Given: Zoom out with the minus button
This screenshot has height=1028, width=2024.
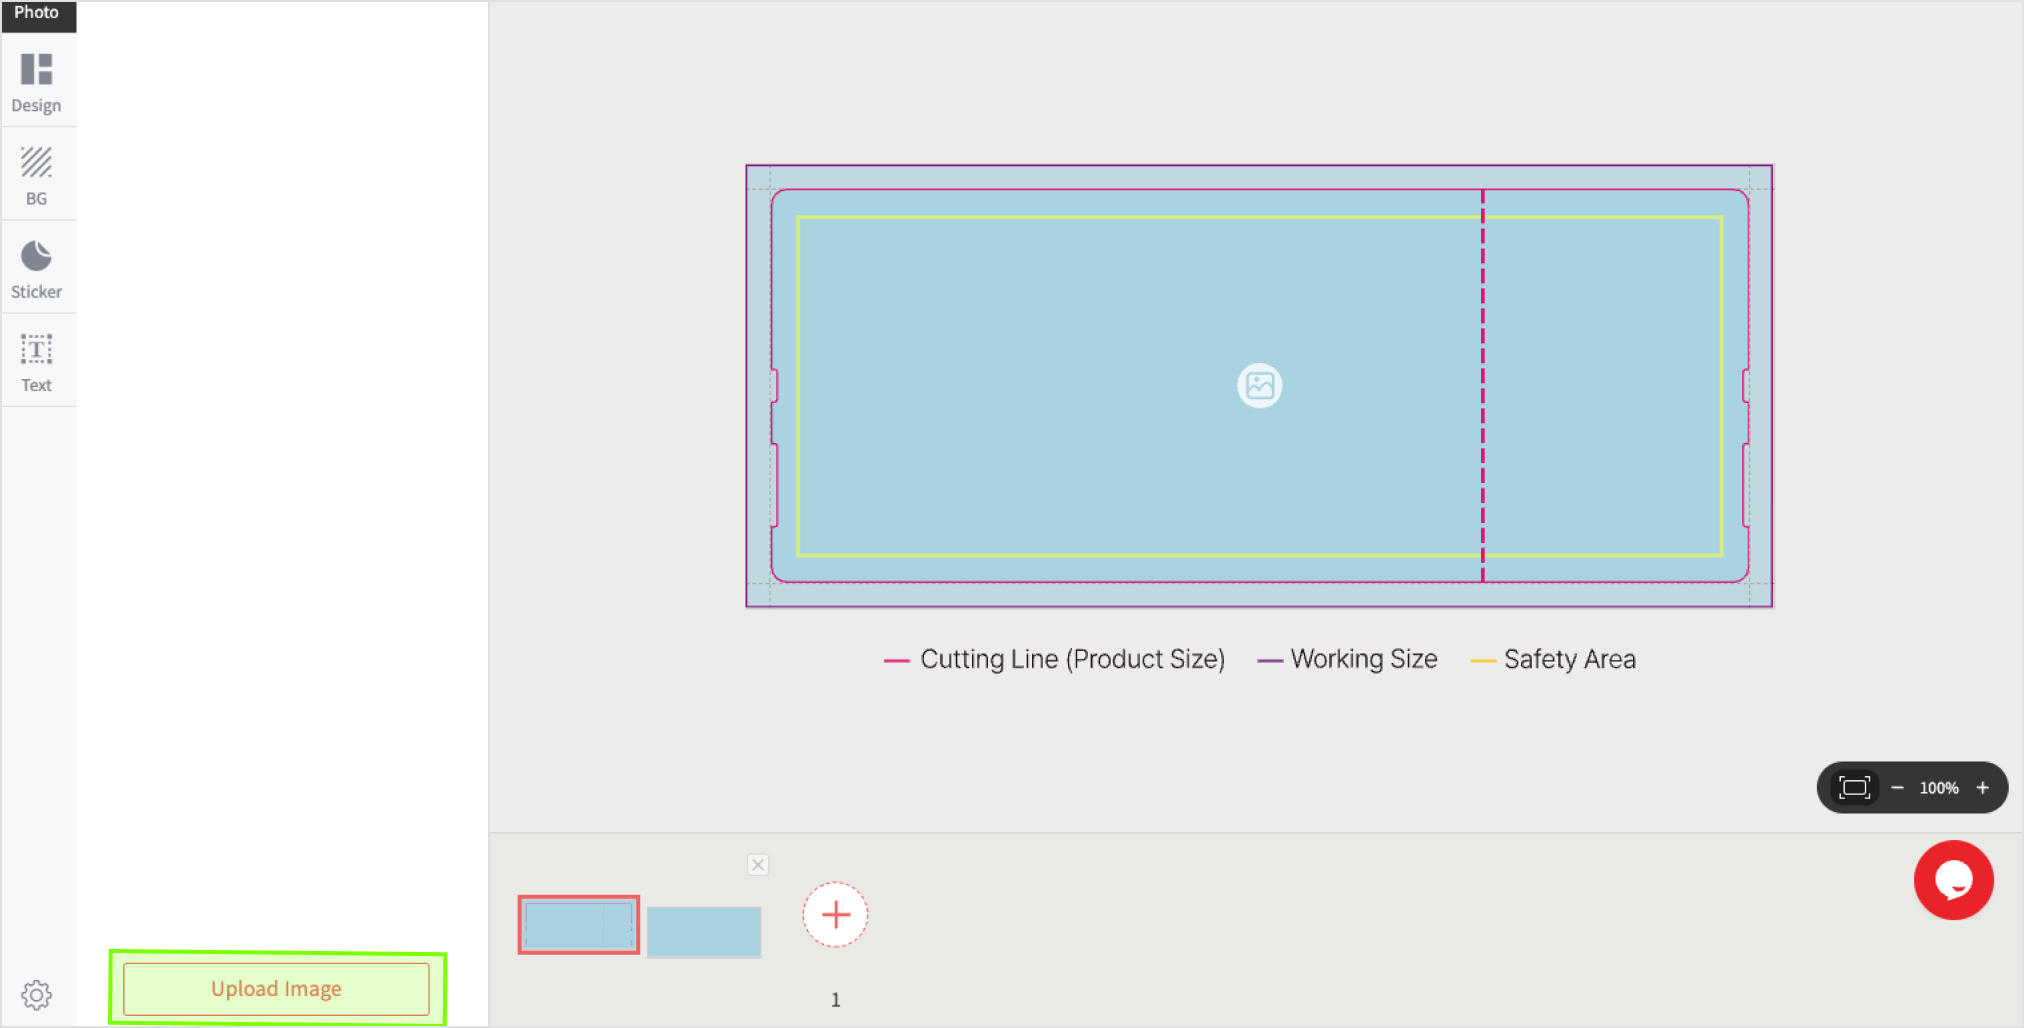Looking at the screenshot, I should pos(1897,788).
